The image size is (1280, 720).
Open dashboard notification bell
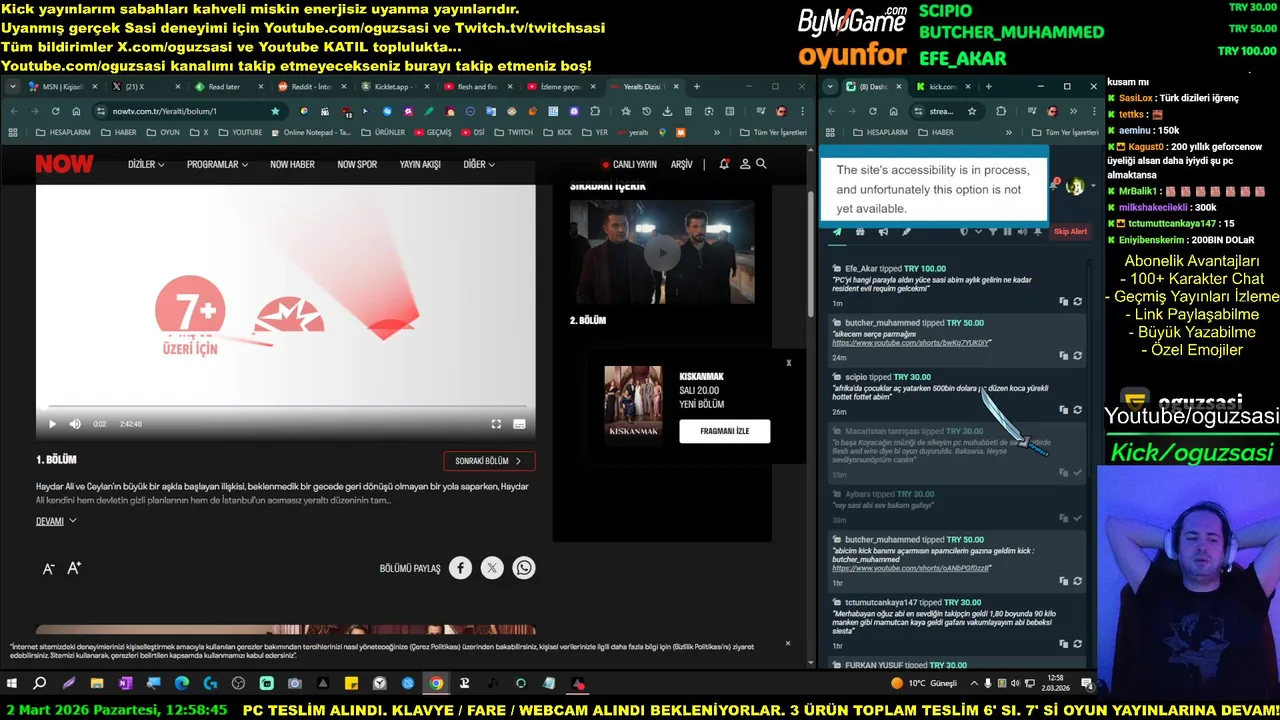pos(1054,184)
